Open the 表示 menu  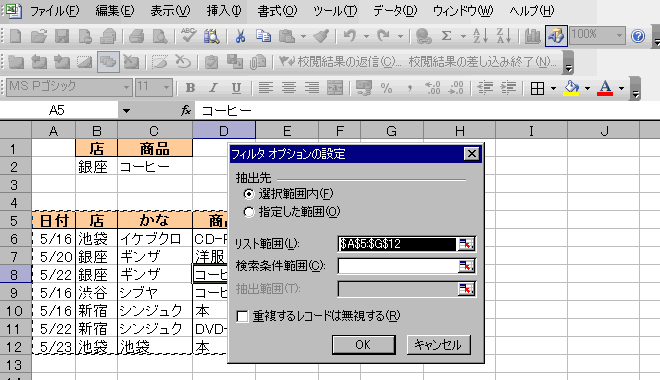(170, 11)
